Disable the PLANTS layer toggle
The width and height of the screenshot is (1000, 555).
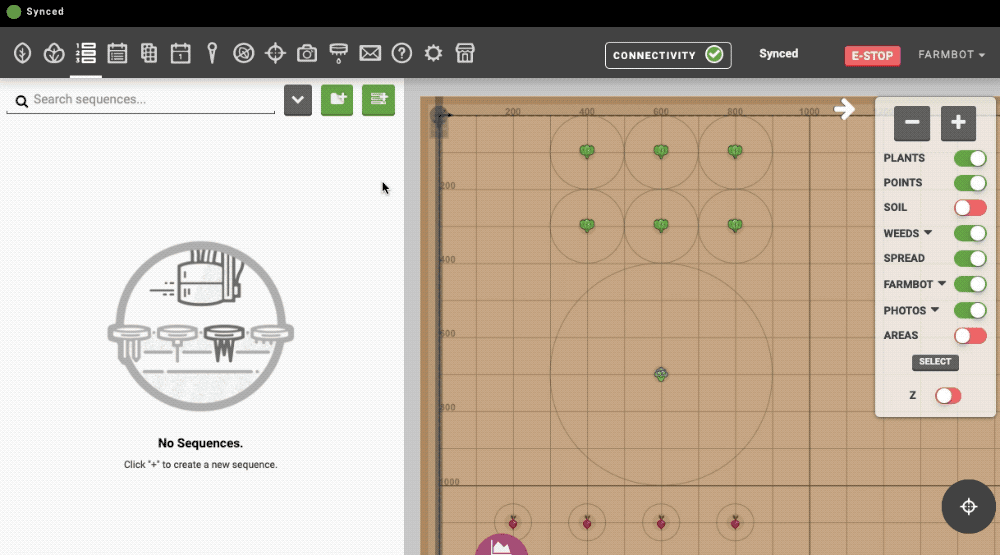[x=969, y=158]
